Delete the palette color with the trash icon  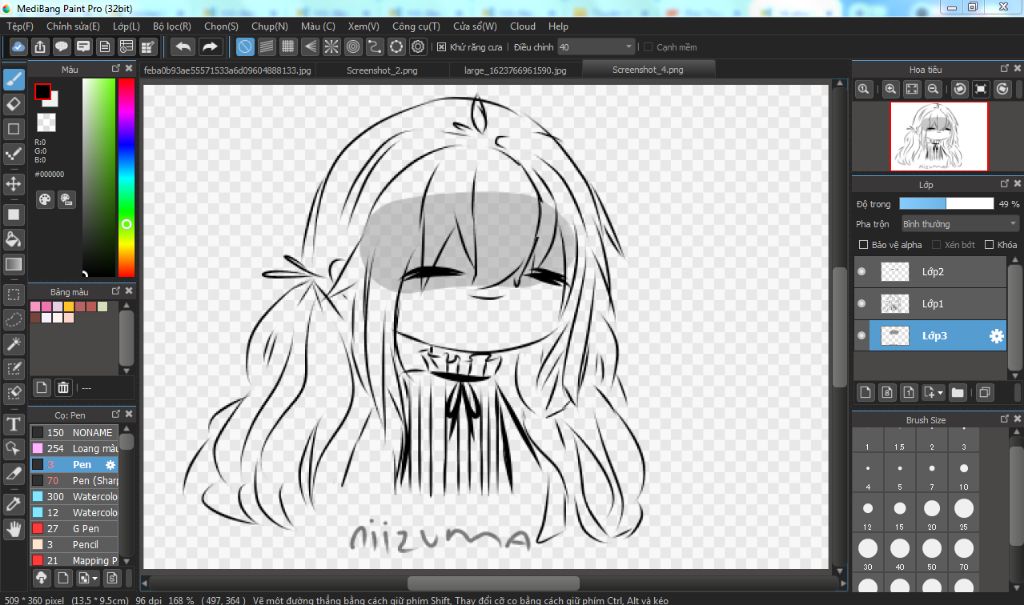click(x=63, y=387)
